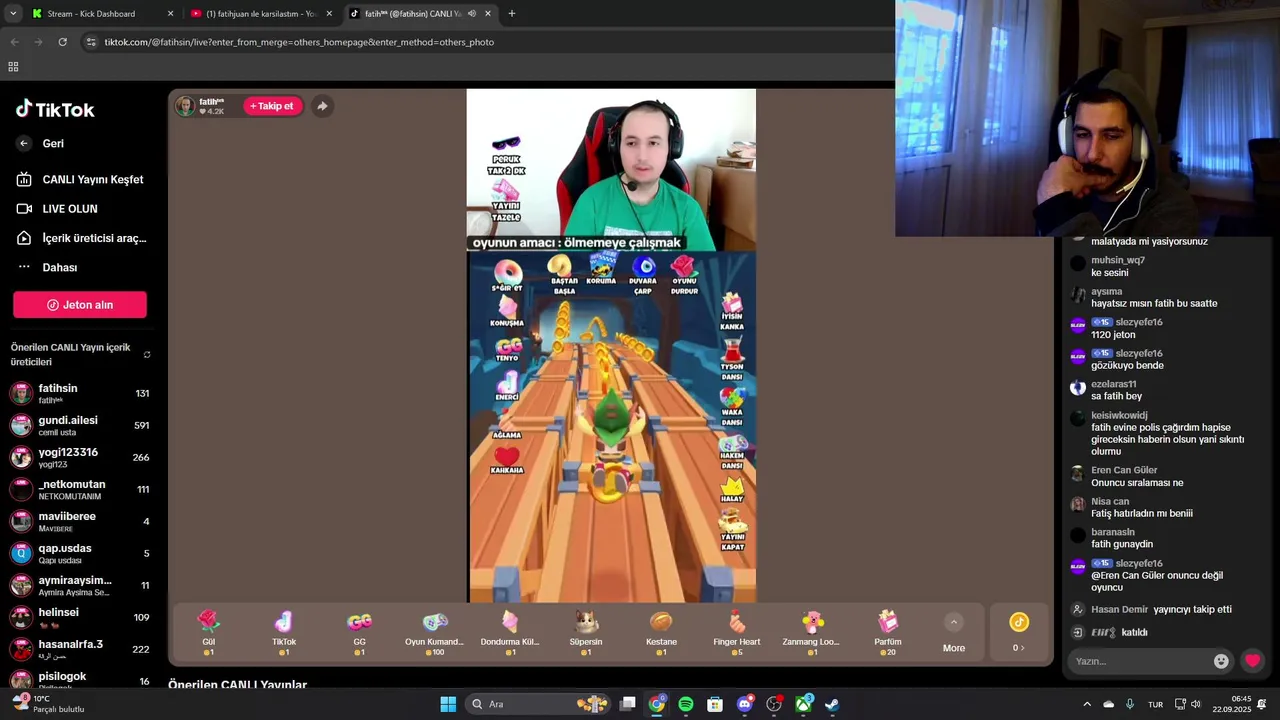Send the Gül rose gift
The height and width of the screenshot is (720, 1280).
(208, 632)
